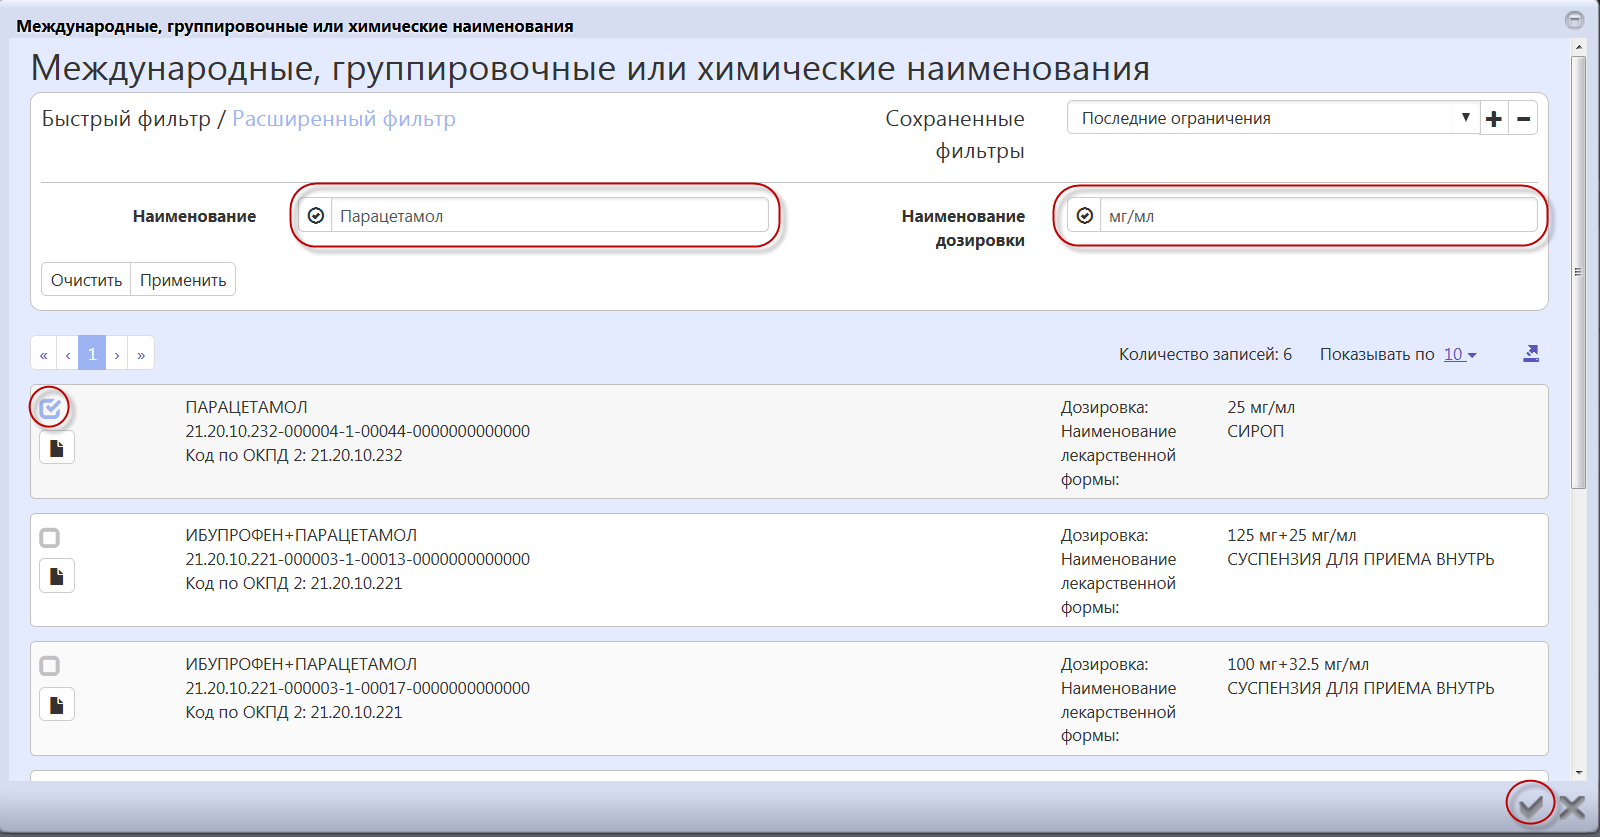Screen dimensions: 1600x837
Task: Add saved filter with plus icon
Action: coord(1494,119)
